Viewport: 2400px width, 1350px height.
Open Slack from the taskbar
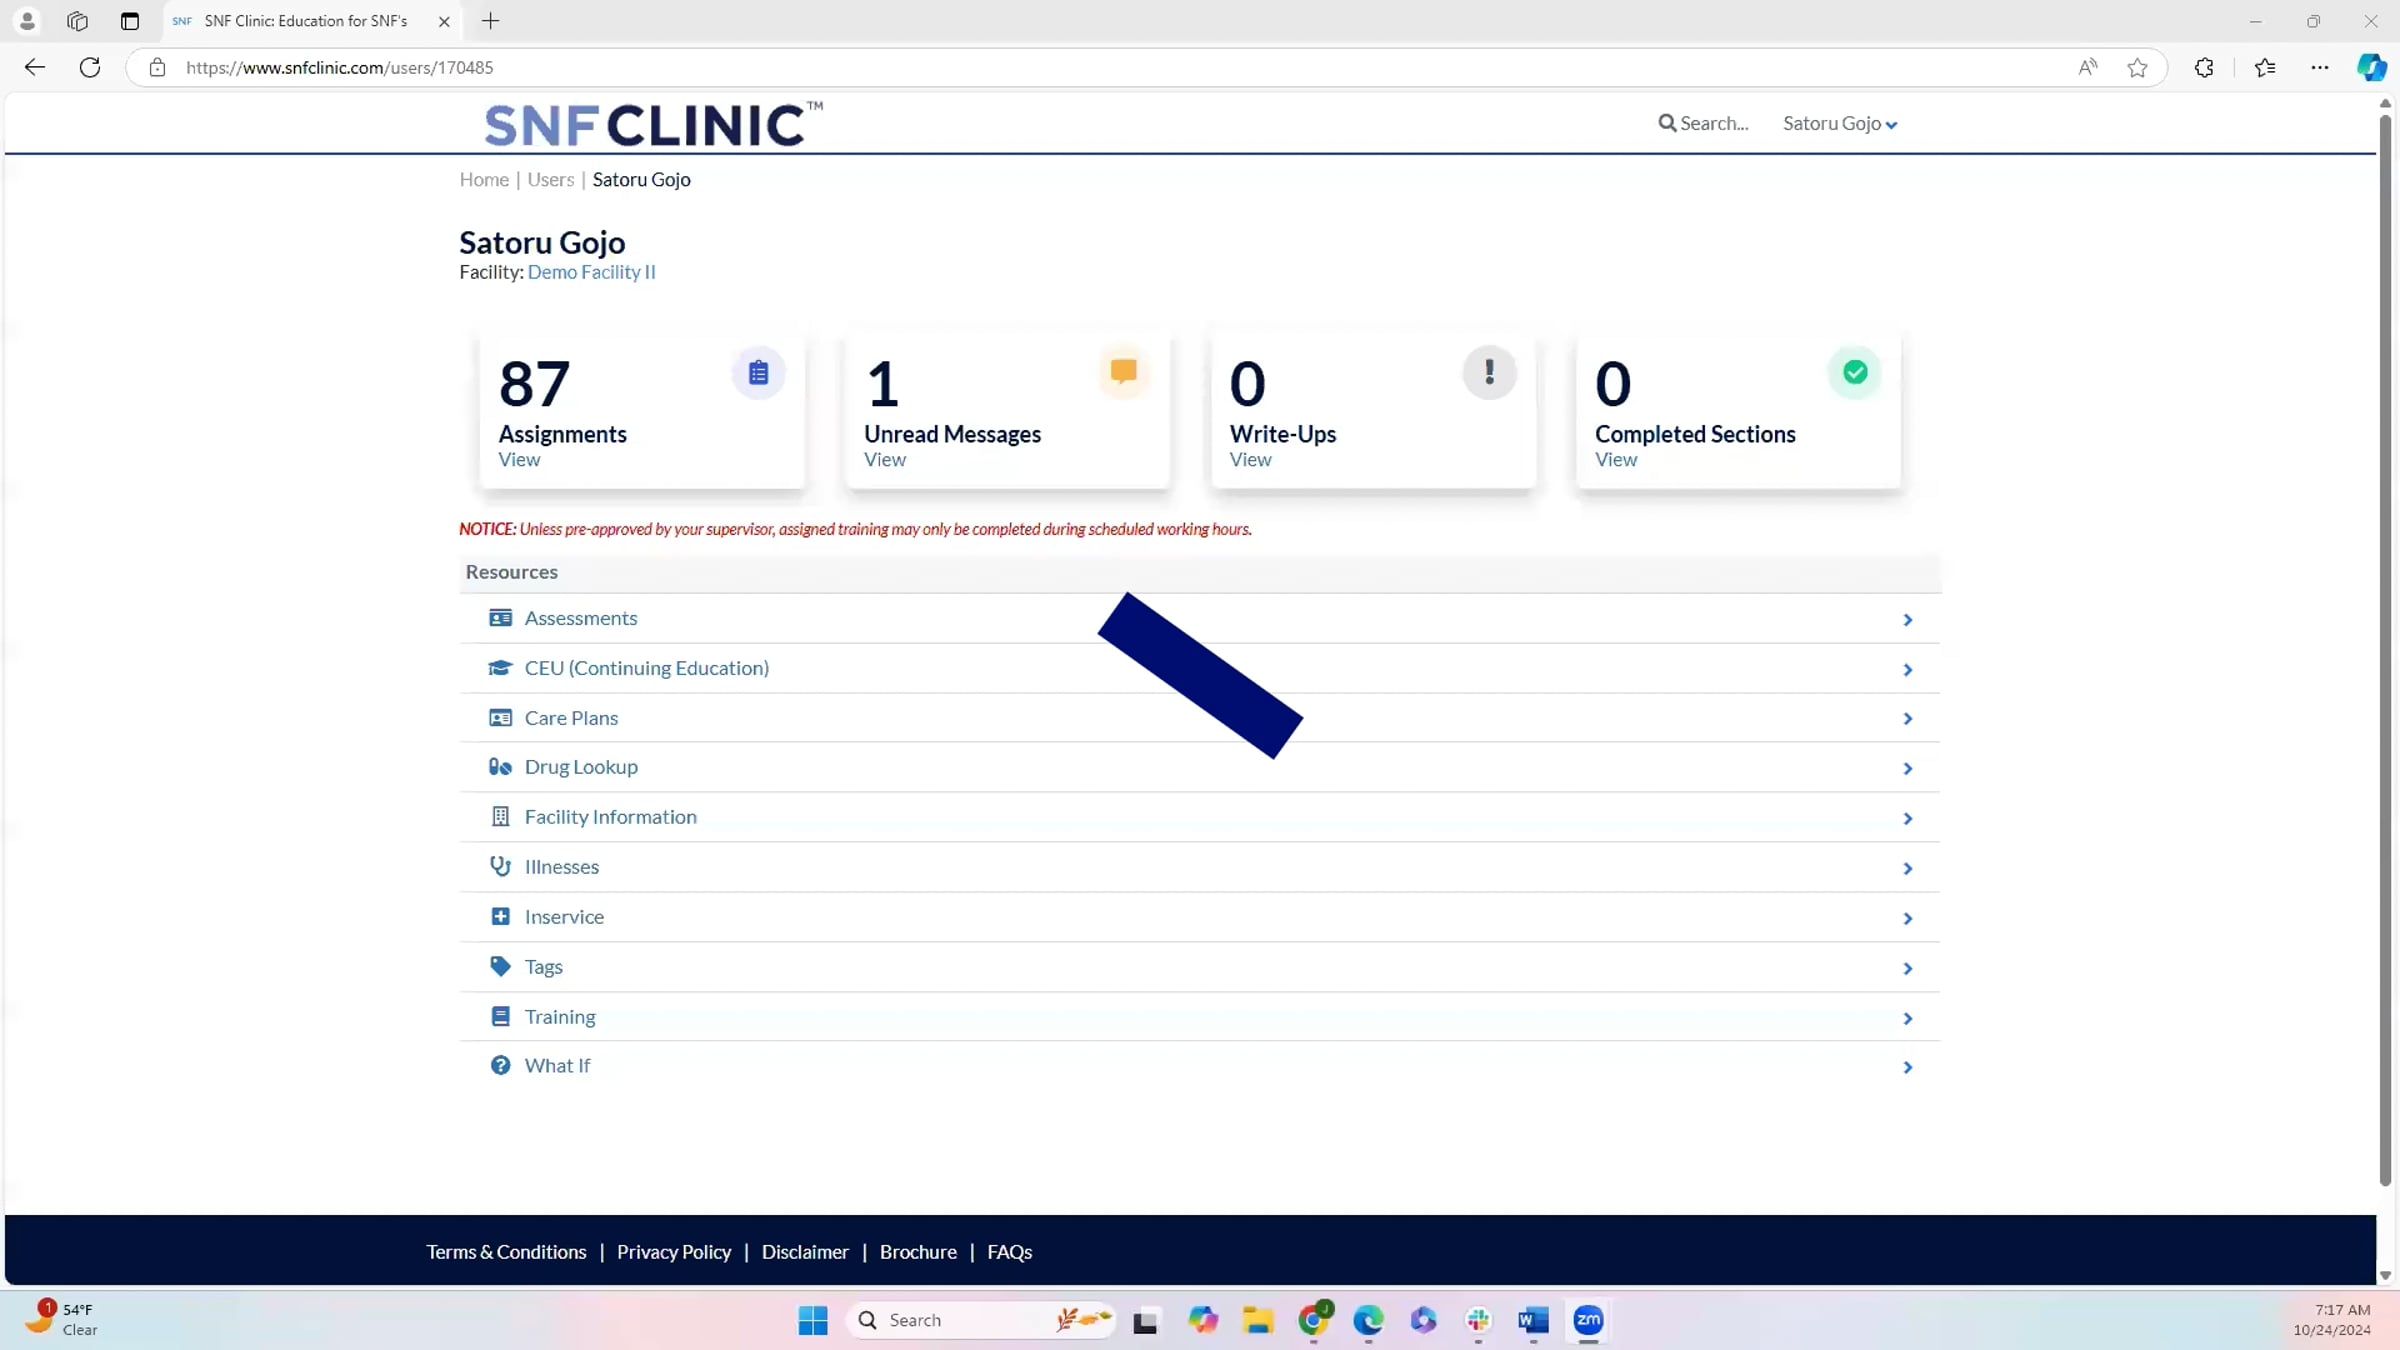[1478, 1321]
